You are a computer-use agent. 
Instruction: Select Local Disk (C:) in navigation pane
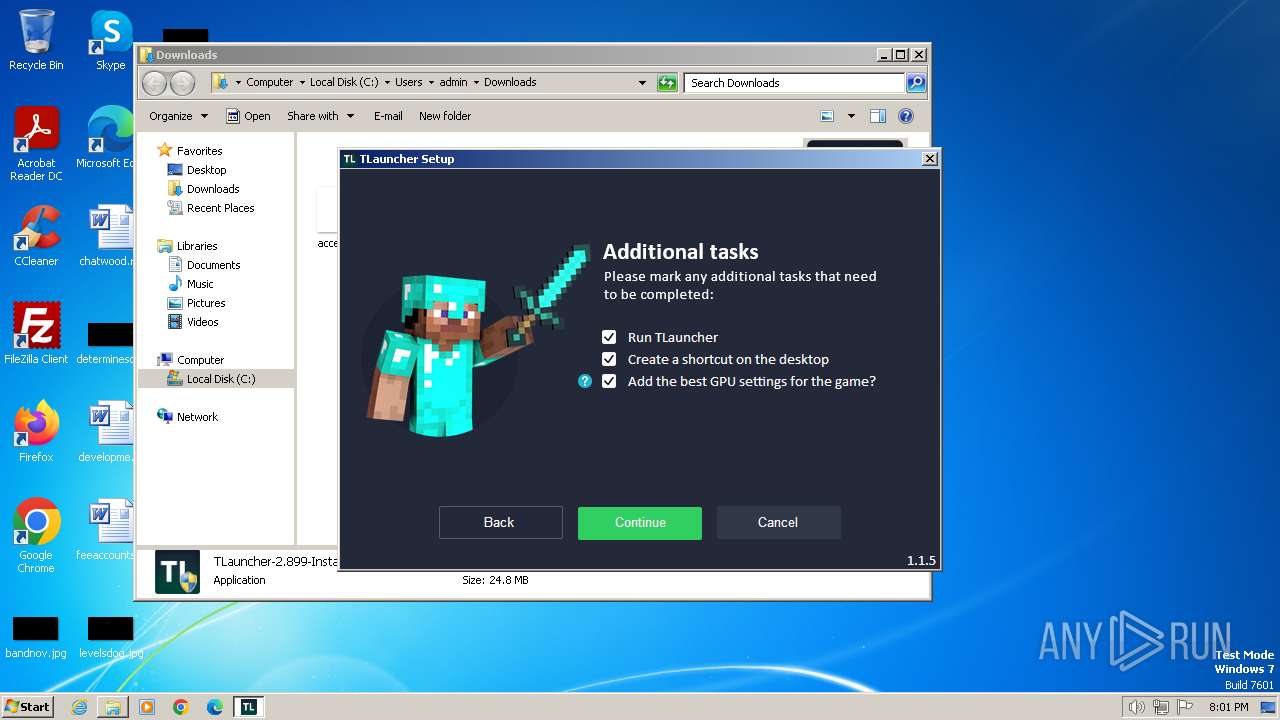pos(220,379)
